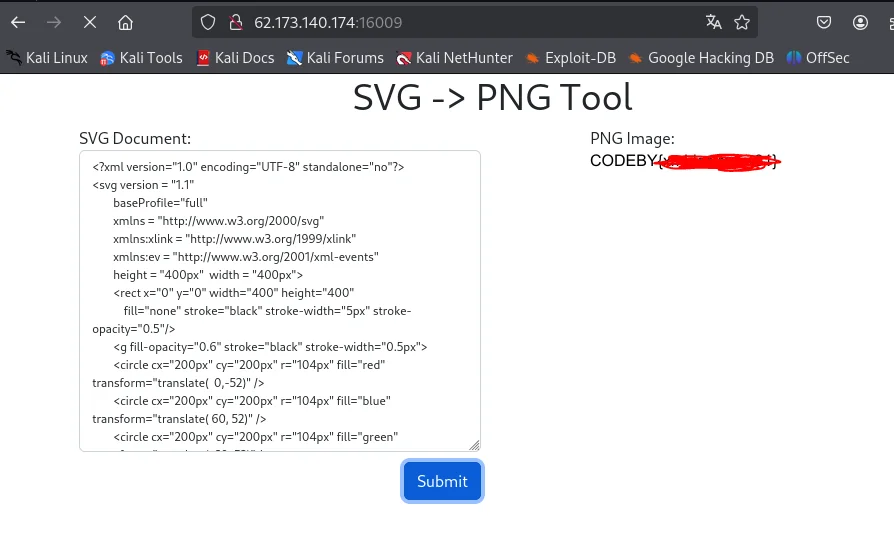The height and width of the screenshot is (558, 894).
Task: Open Kali Tools bookmark
Action: [141, 58]
